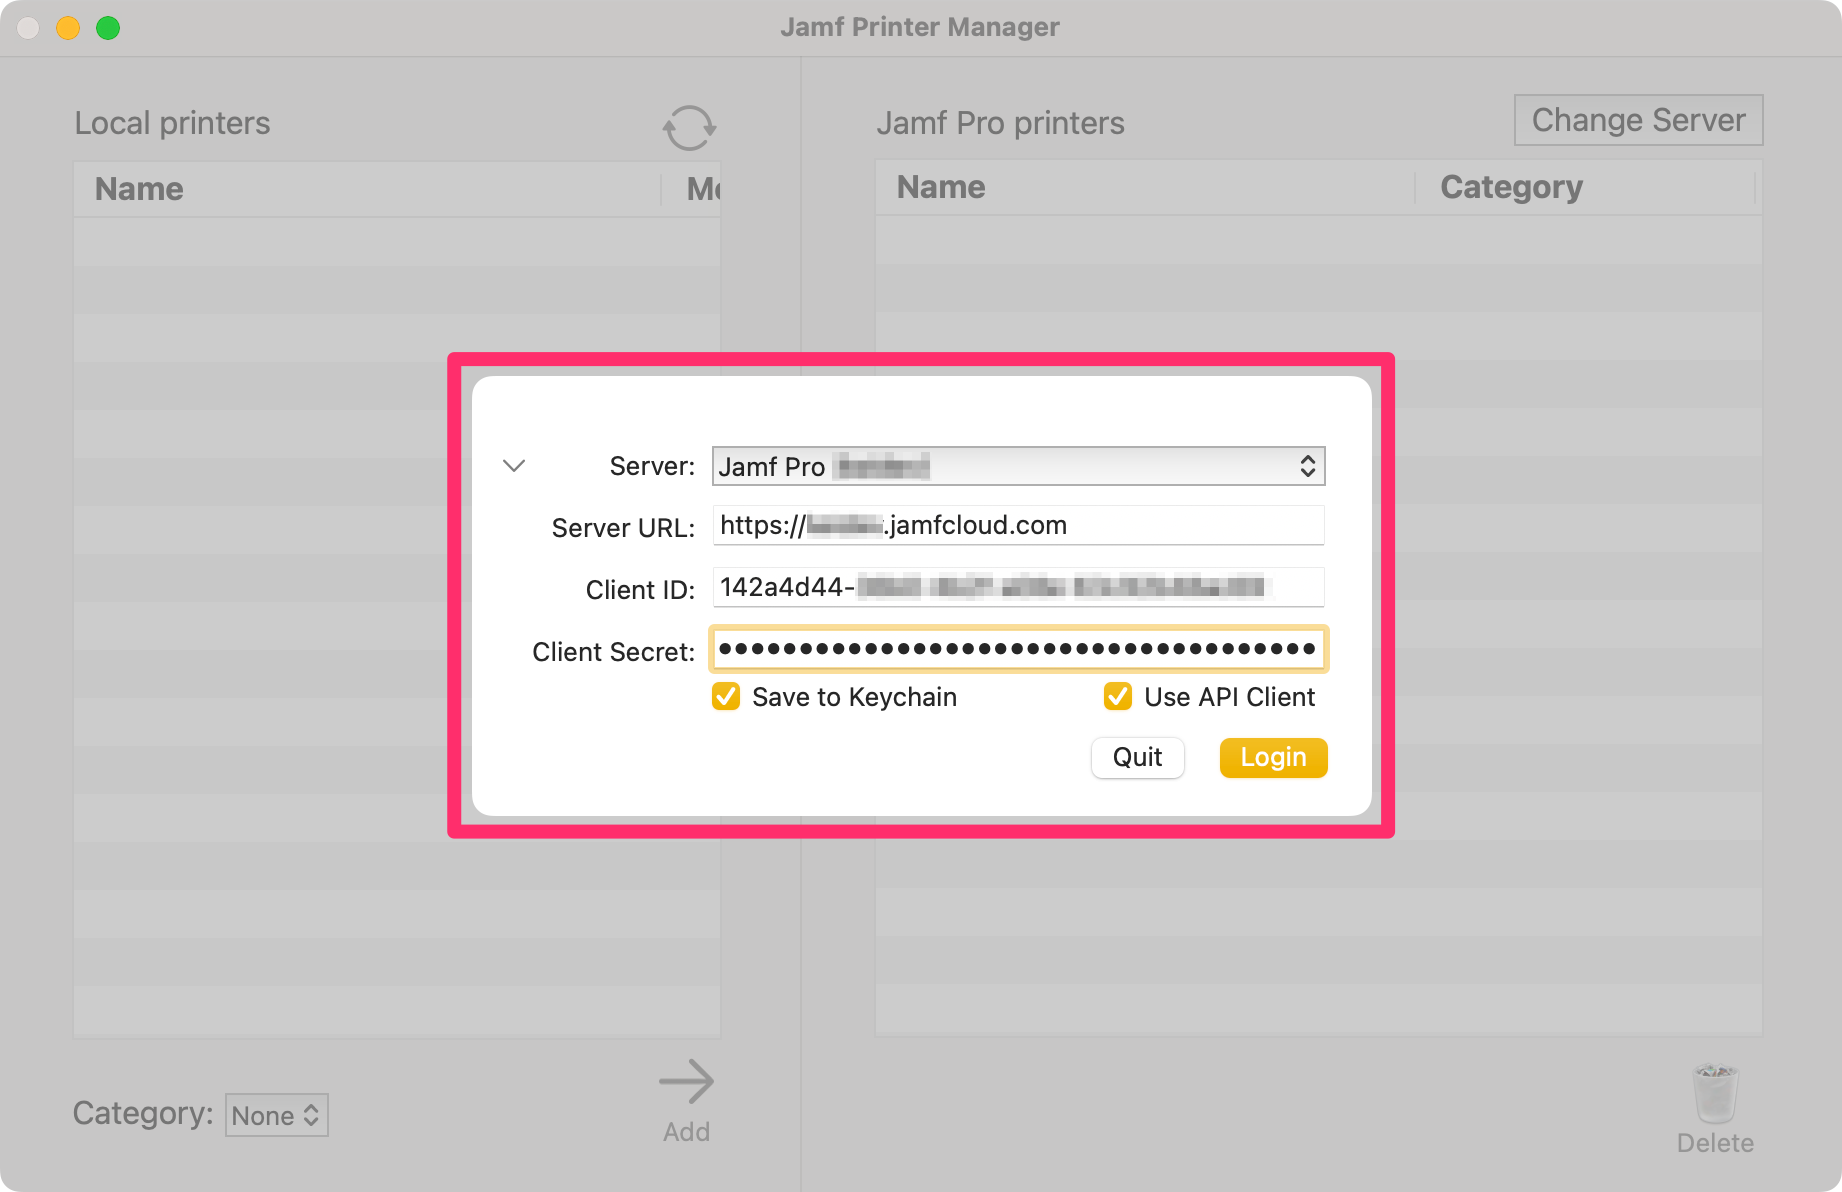Sort Jamf Pro printers by Category column
This screenshot has width=1842, height=1192.
click(1586, 187)
